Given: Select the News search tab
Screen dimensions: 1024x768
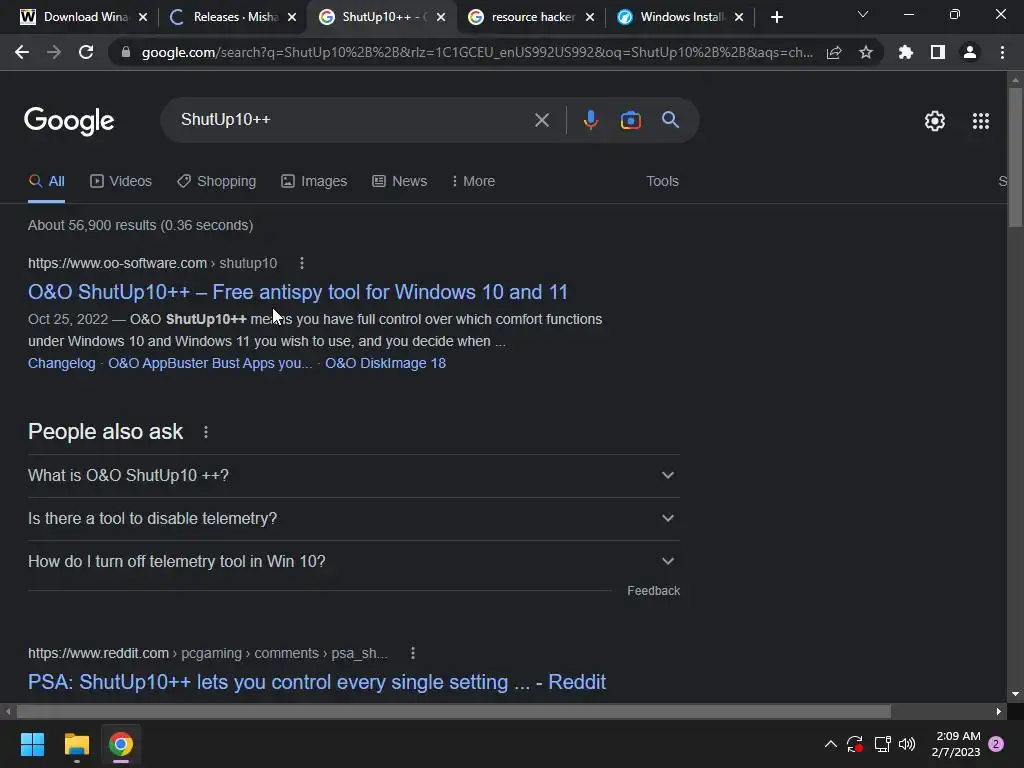Looking at the screenshot, I should (400, 181).
